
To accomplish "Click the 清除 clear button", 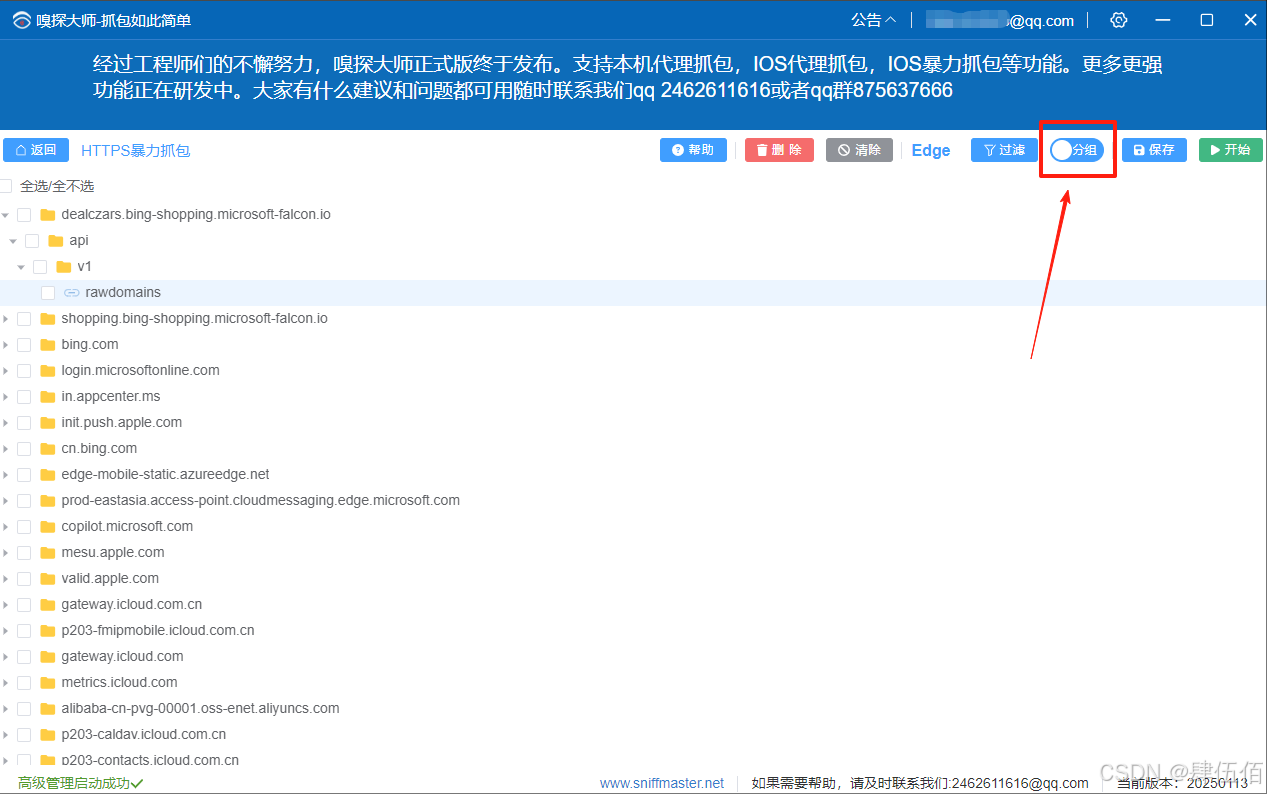I will coord(859,150).
